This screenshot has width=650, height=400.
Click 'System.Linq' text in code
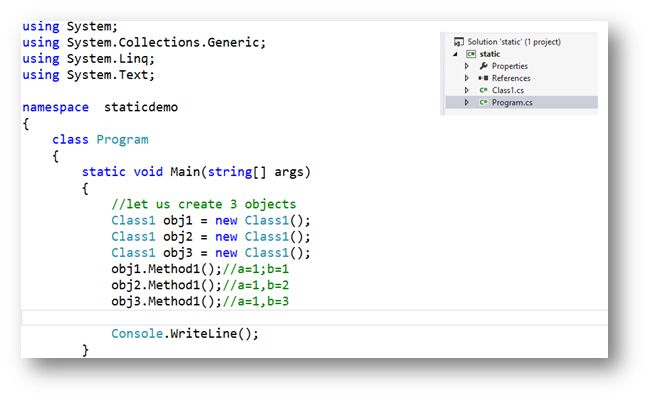[x=107, y=58]
